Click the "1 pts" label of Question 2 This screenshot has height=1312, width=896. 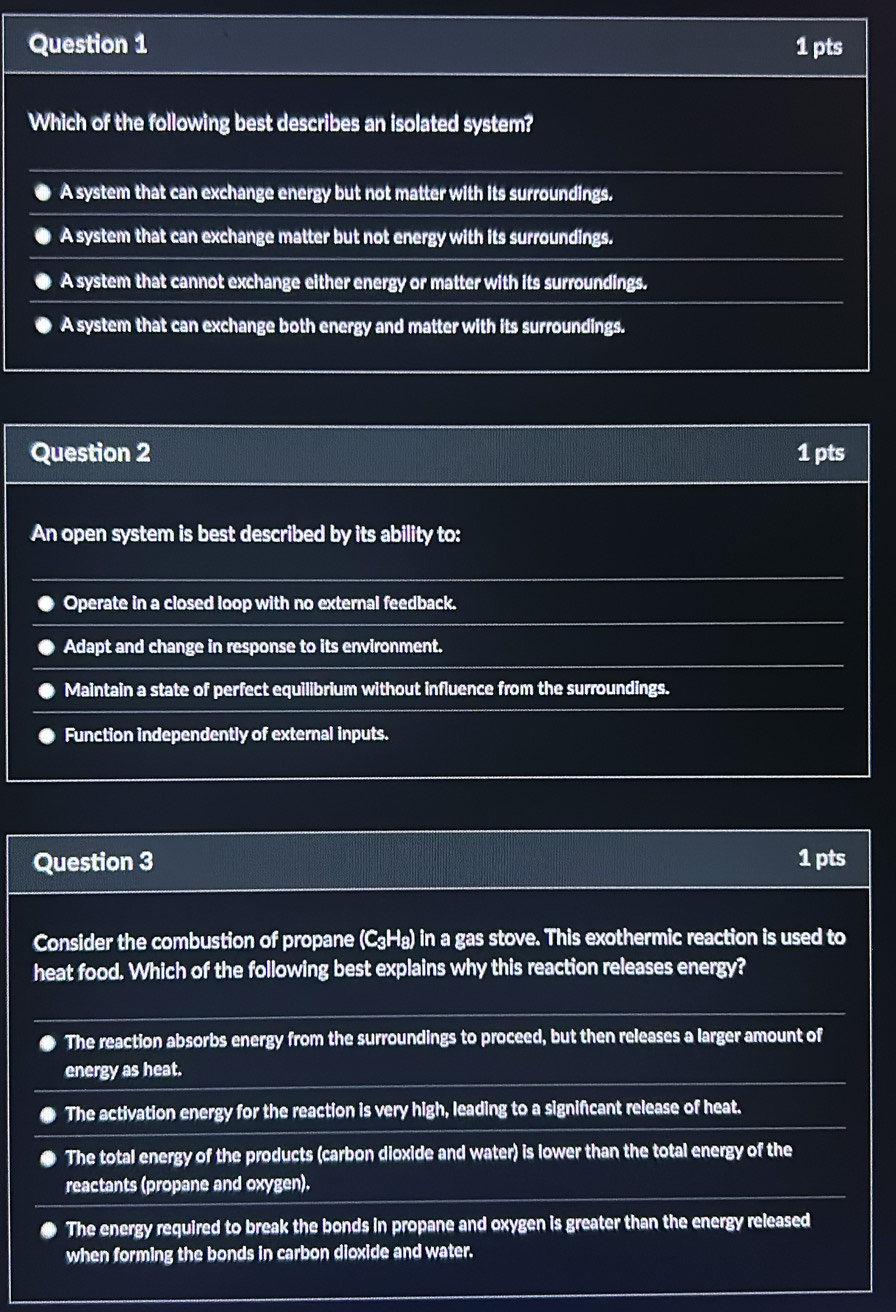point(821,453)
